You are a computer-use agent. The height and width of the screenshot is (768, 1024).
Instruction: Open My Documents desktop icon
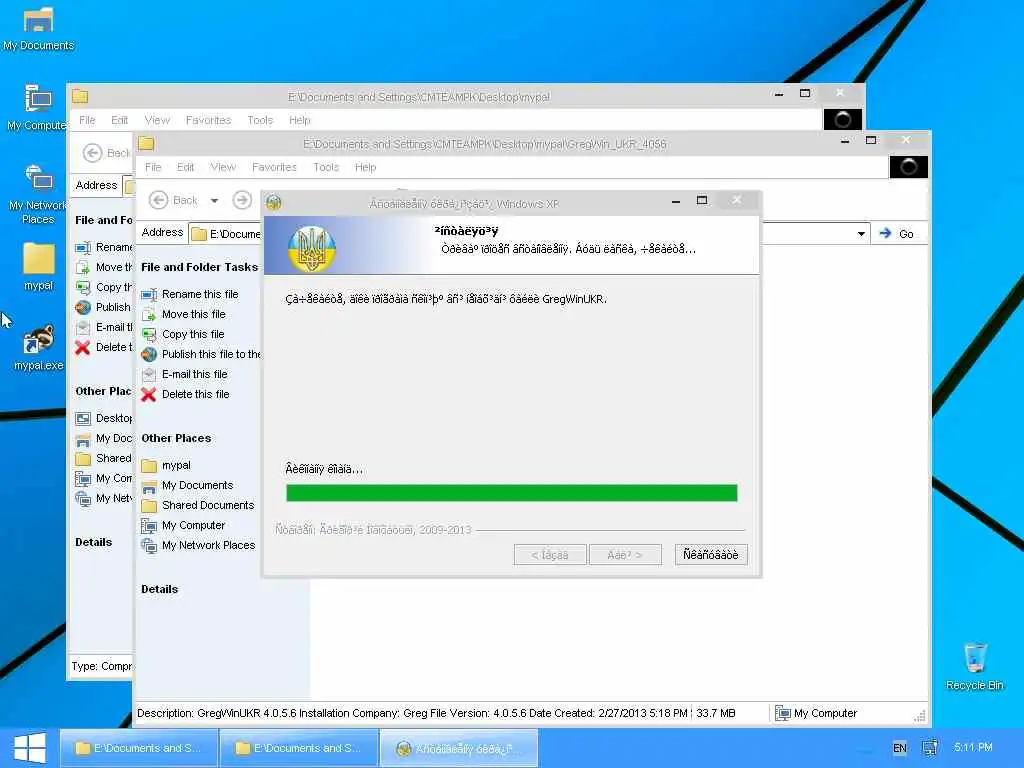click(x=38, y=29)
